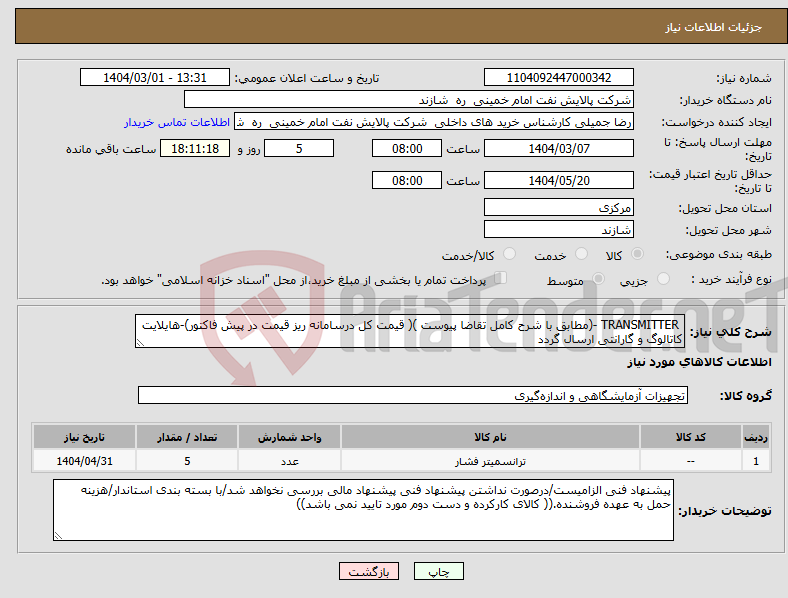
Task: Click the need date cell 1404/04/31
Action: (x=84, y=461)
